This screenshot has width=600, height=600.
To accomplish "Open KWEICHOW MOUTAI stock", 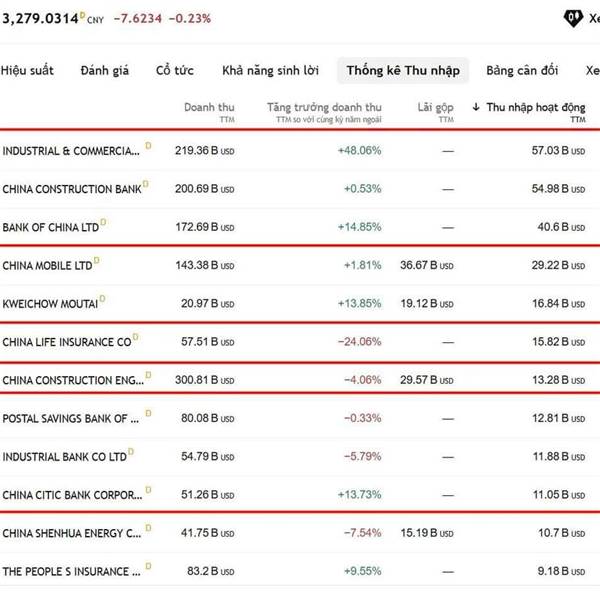I will 50,304.
